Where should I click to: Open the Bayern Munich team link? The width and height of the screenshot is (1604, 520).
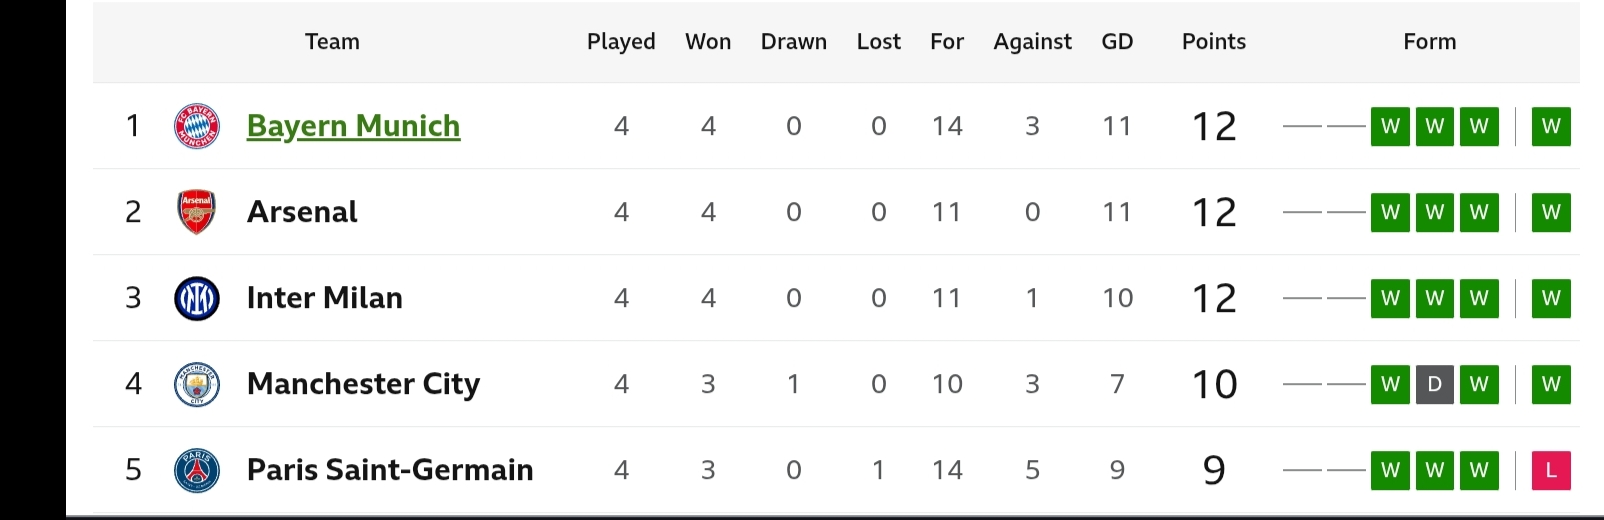353,126
